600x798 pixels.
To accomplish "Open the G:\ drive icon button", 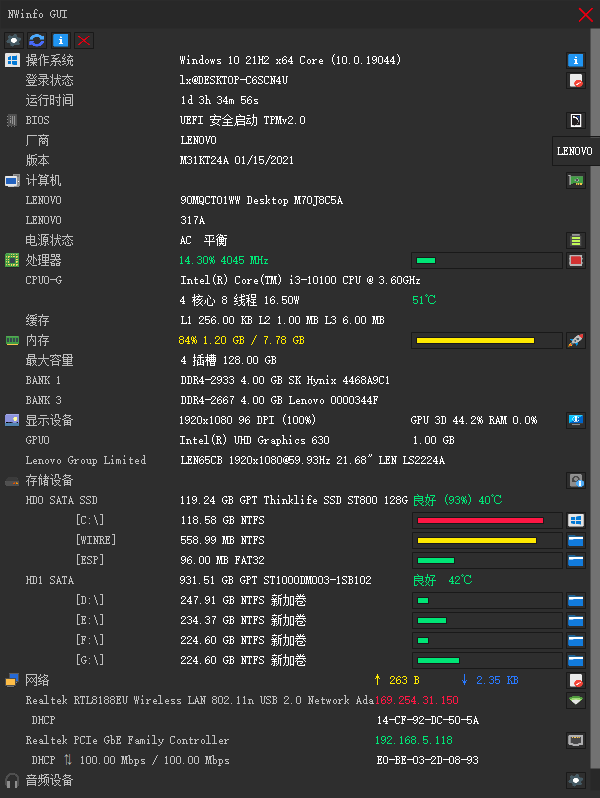I will point(576,660).
